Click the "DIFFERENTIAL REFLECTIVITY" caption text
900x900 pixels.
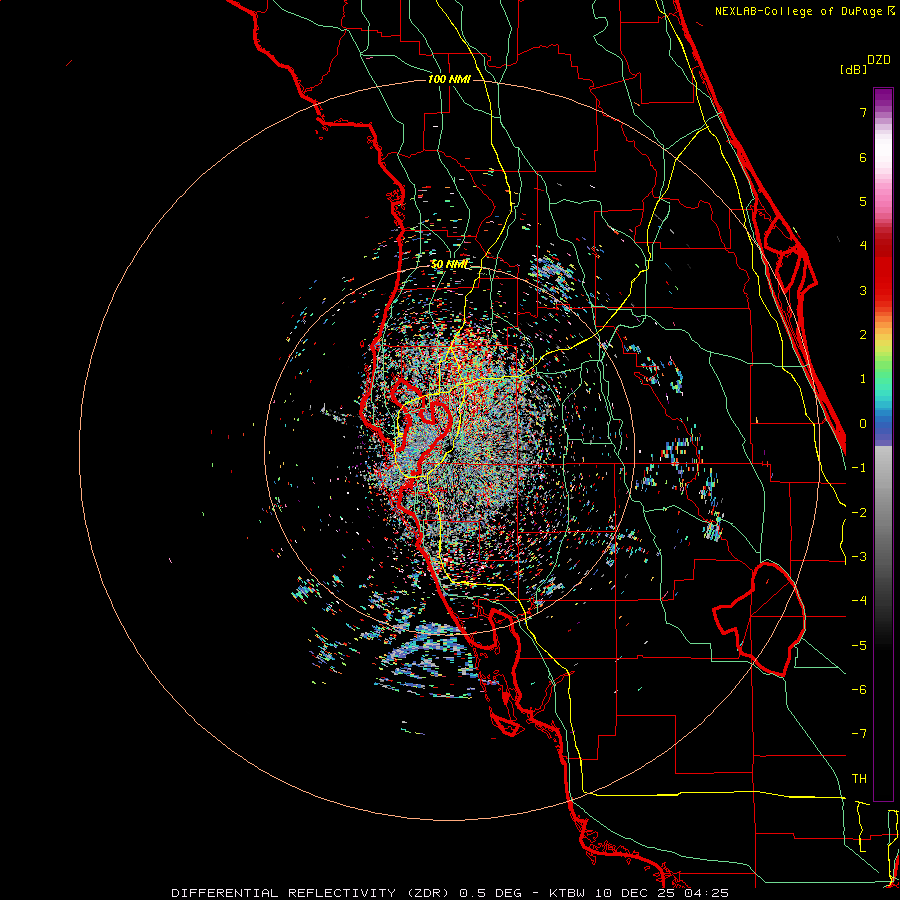284,893
